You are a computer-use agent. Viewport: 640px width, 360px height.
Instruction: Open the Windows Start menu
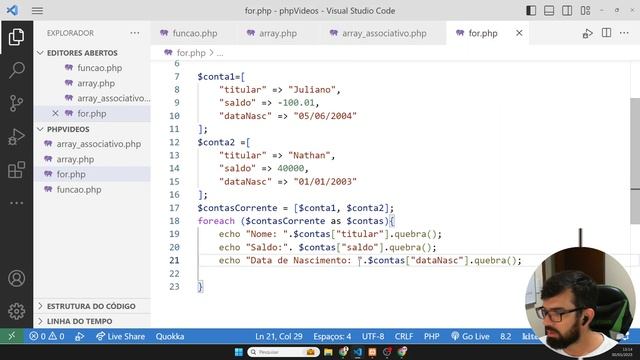pyautogui.click(x=239, y=352)
